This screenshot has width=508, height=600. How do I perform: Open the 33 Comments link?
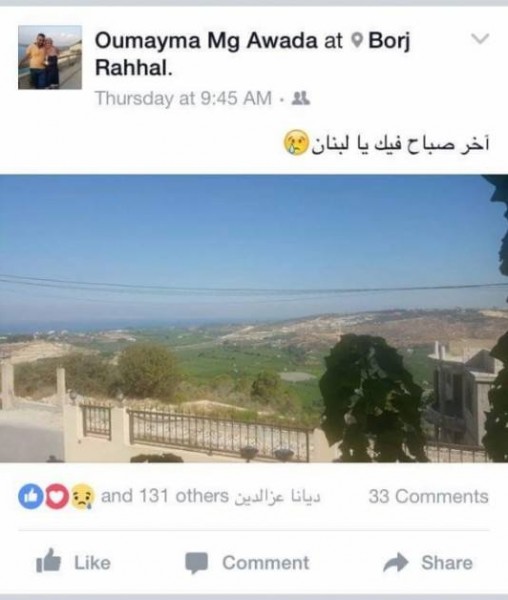pyautogui.click(x=428, y=496)
